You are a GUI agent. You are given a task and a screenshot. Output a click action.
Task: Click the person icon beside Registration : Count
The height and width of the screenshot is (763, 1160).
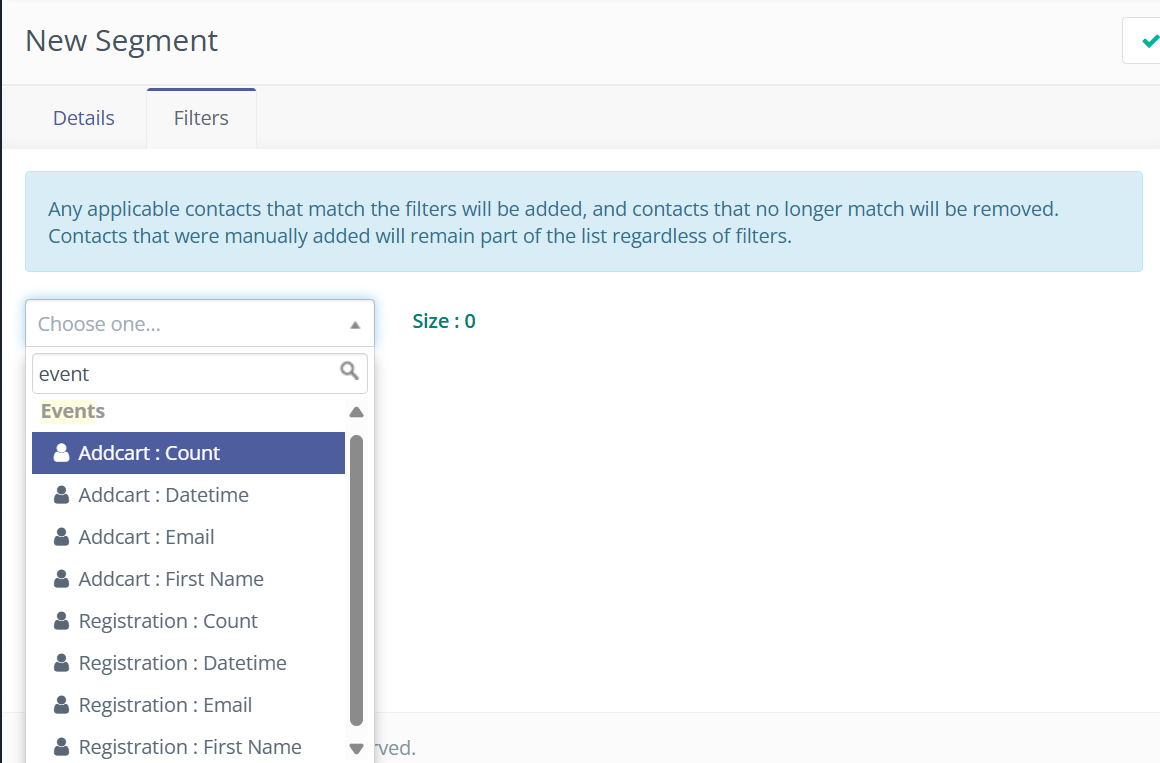[61, 621]
